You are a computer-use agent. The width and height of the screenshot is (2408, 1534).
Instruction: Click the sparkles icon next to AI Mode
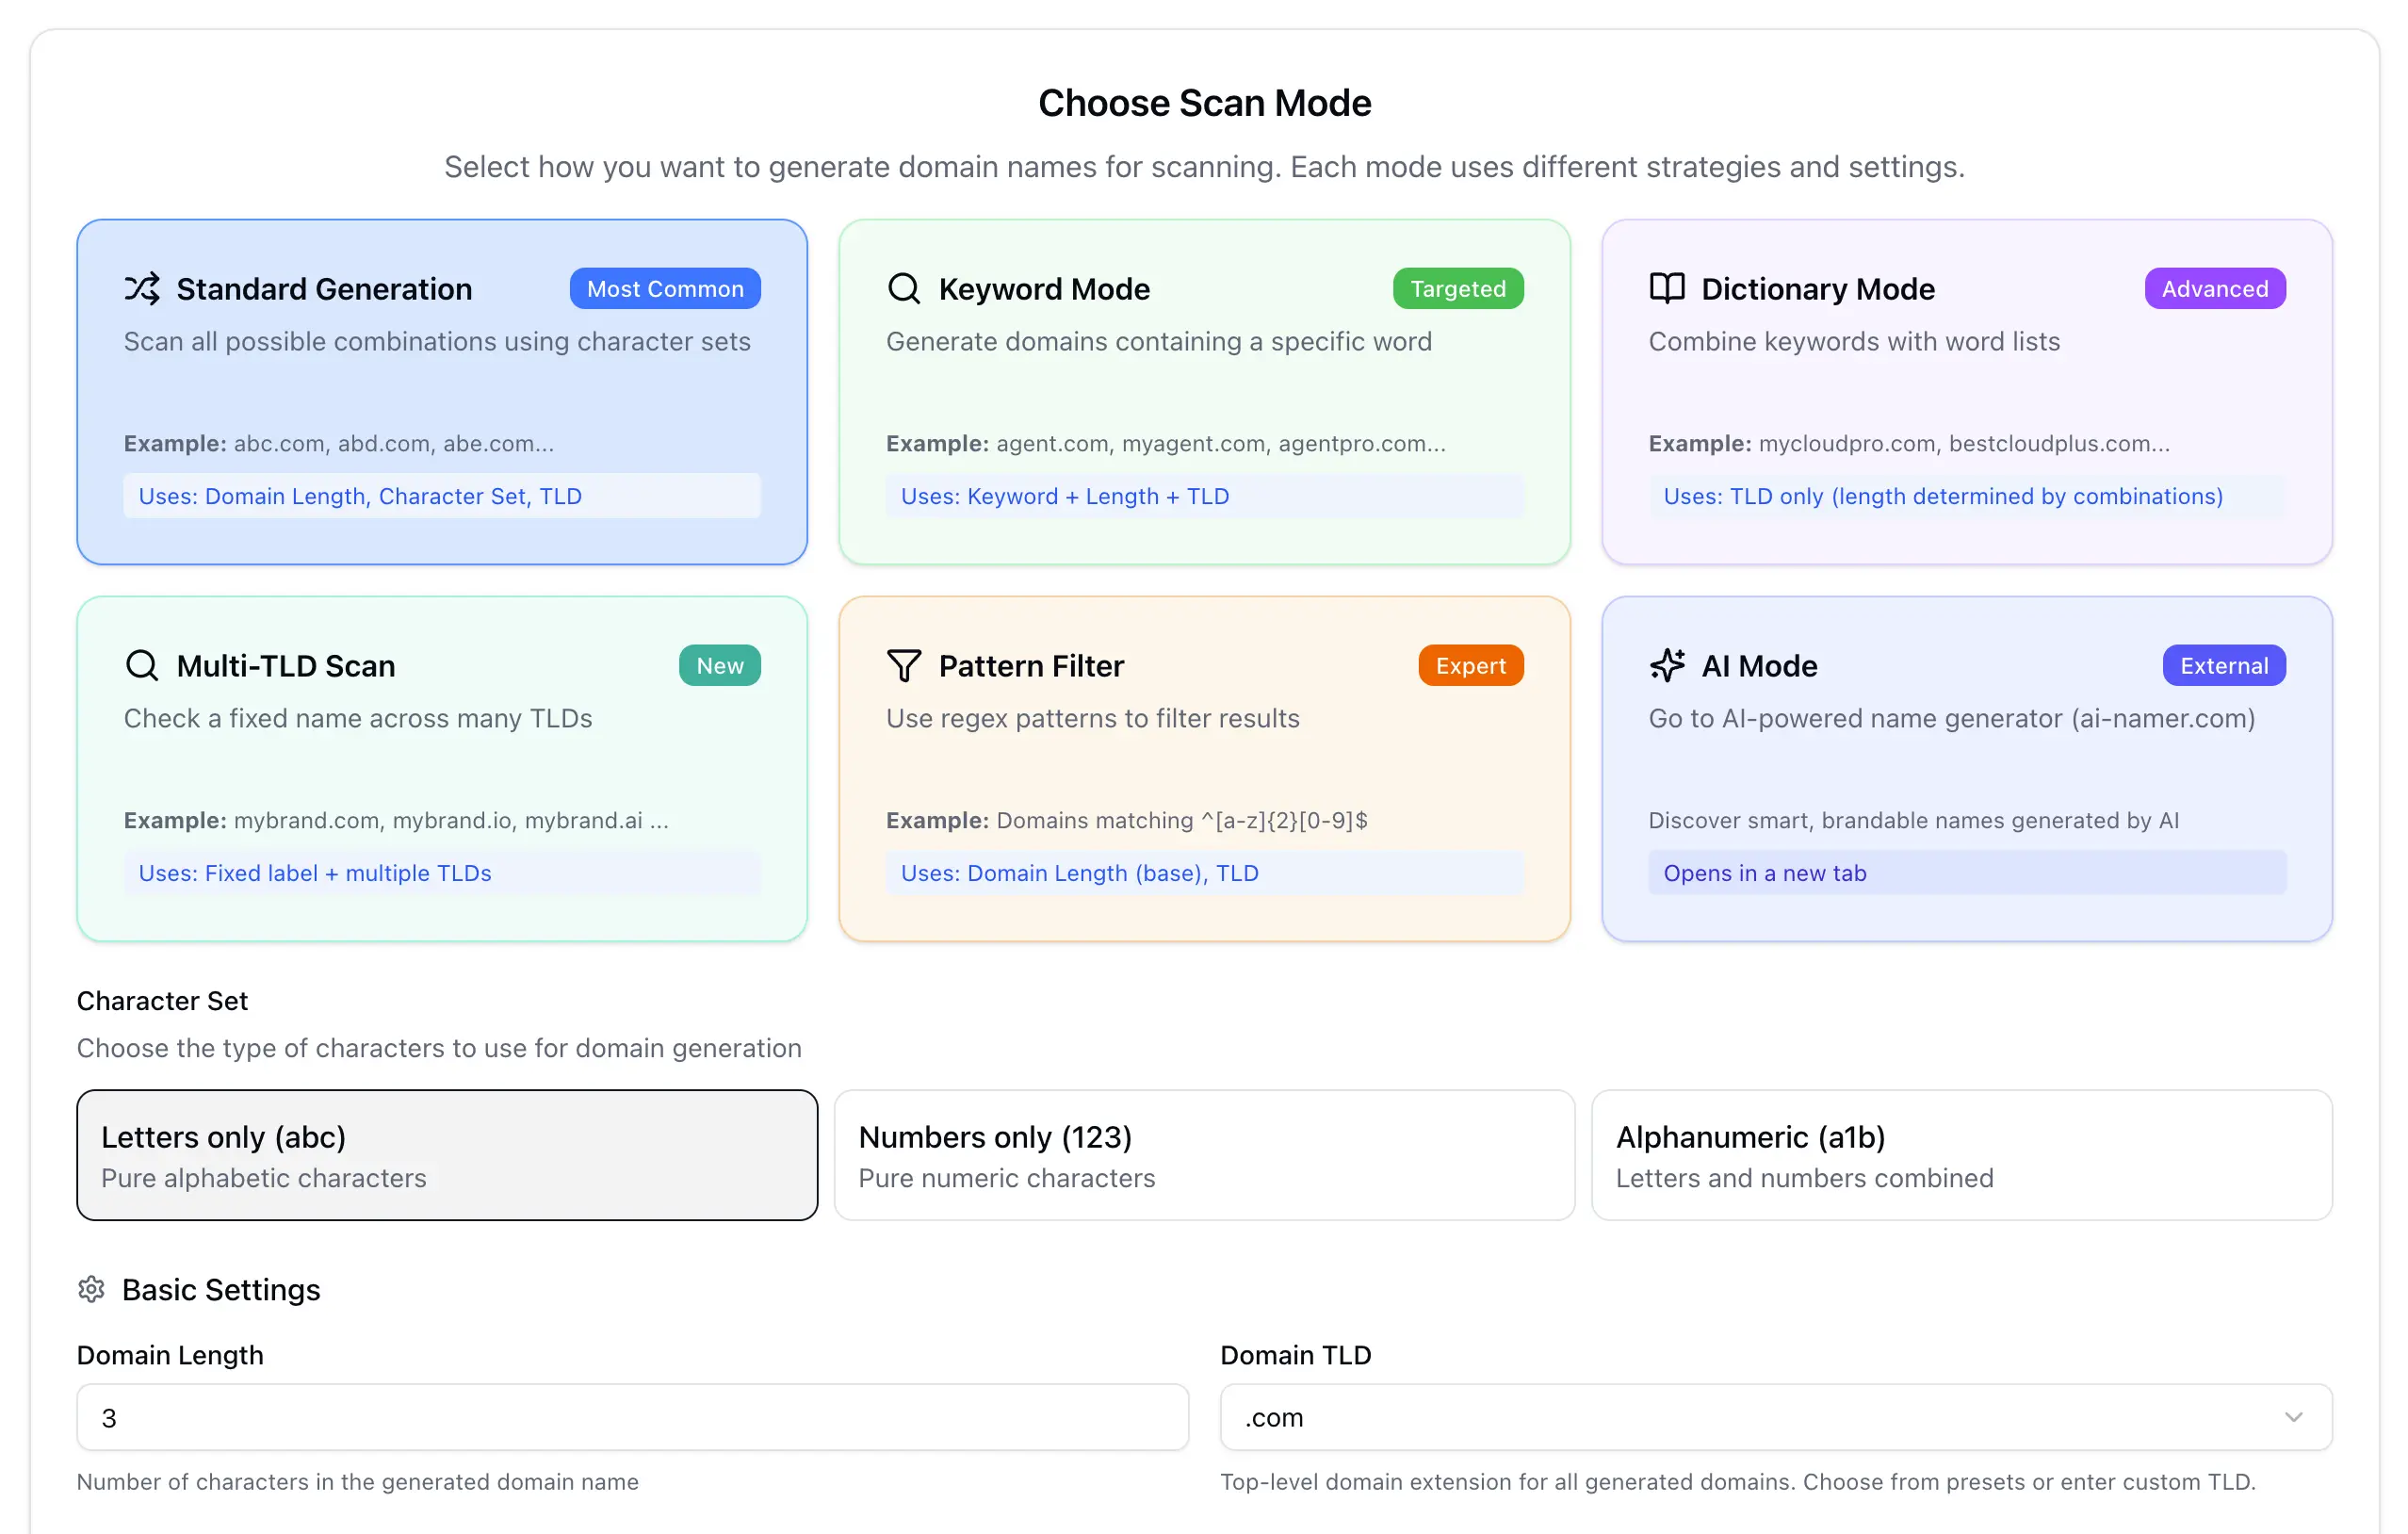pos(1666,665)
